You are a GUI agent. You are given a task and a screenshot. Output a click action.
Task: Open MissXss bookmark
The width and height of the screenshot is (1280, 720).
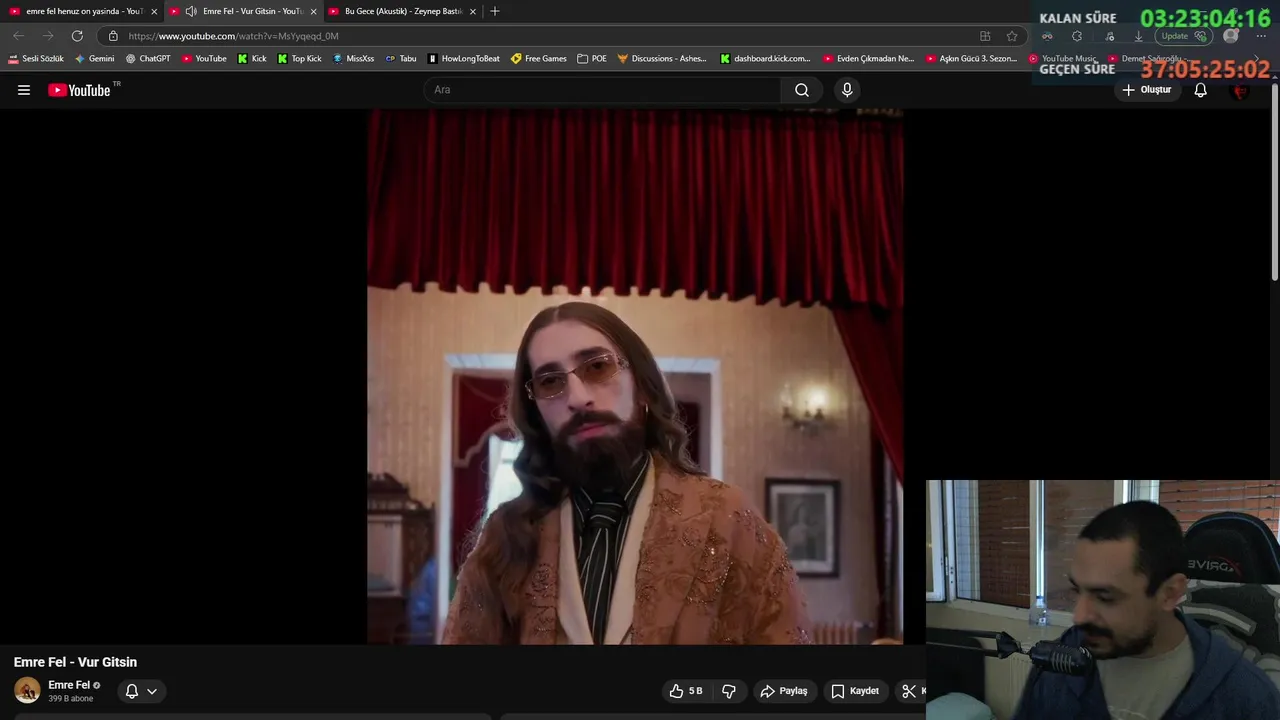tap(353, 59)
